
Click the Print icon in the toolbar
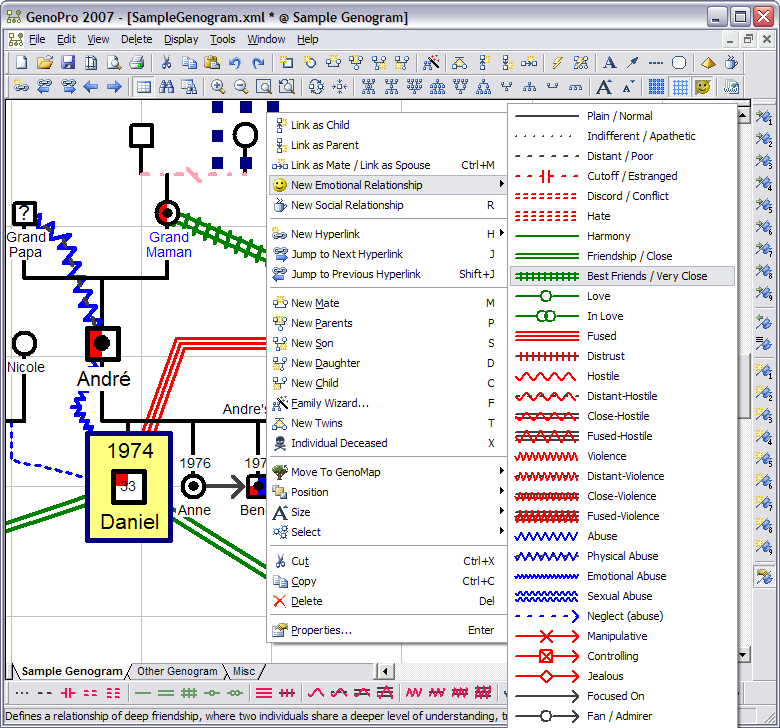point(137,63)
